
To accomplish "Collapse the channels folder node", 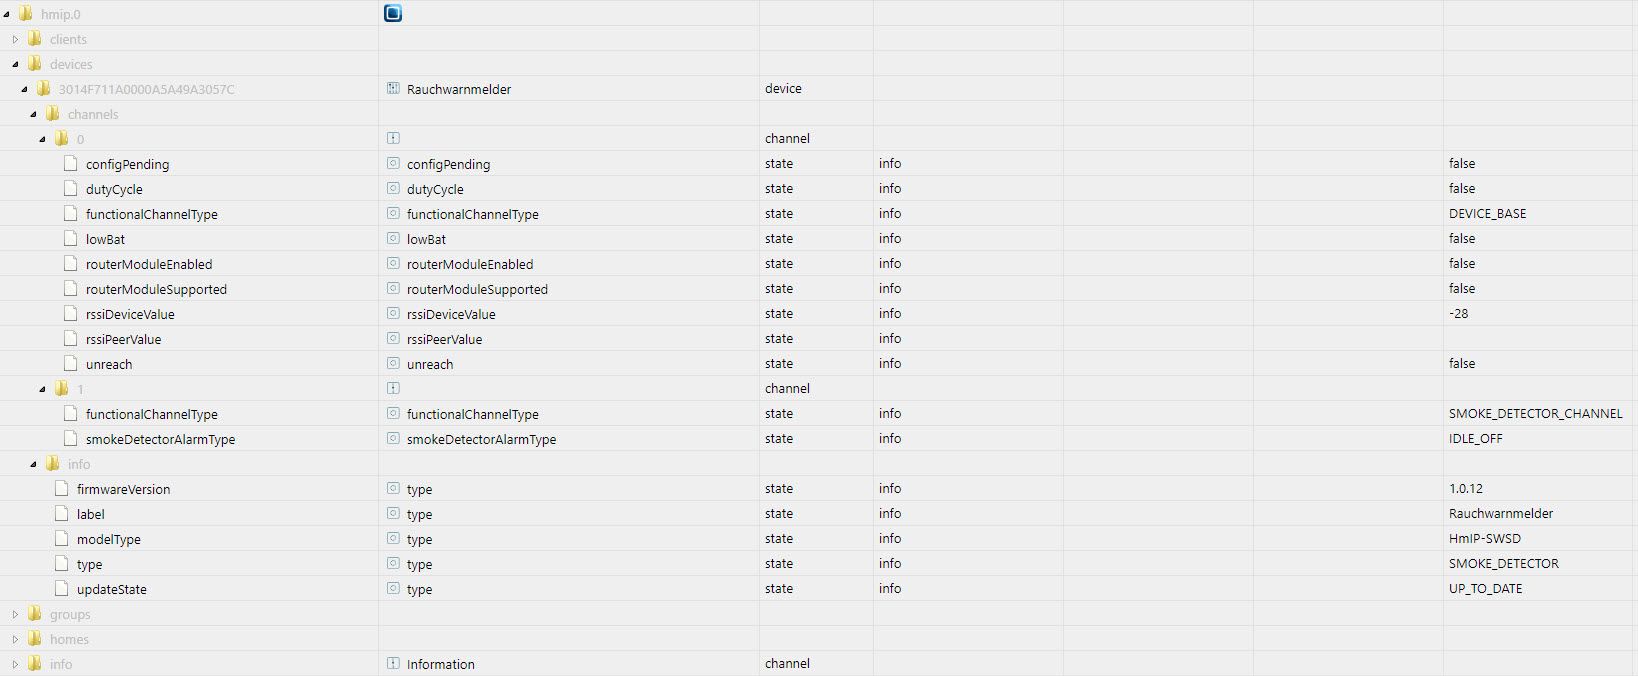I will click(x=33, y=114).
